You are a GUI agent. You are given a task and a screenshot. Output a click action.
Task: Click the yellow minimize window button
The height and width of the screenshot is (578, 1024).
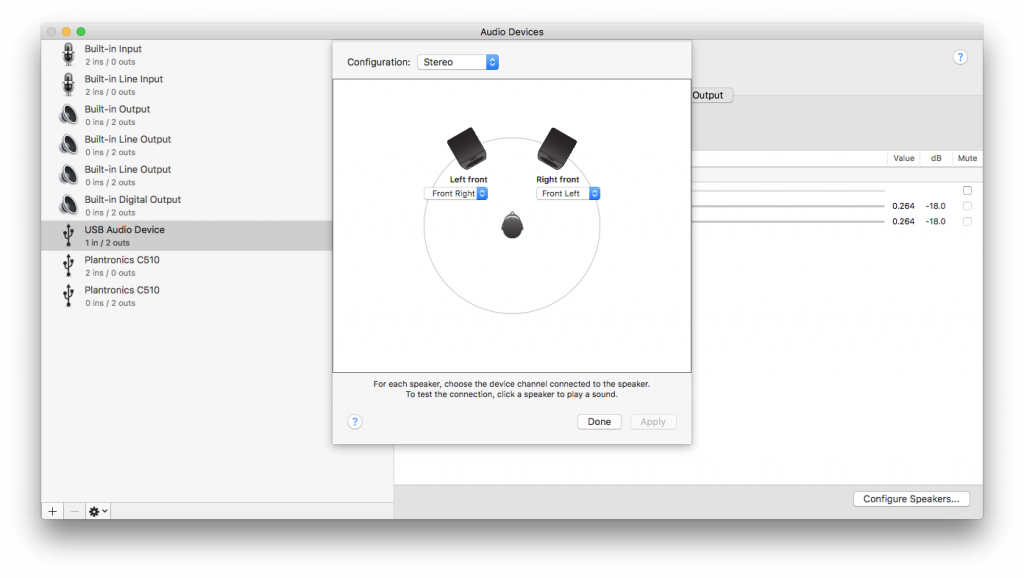[66, 31]
